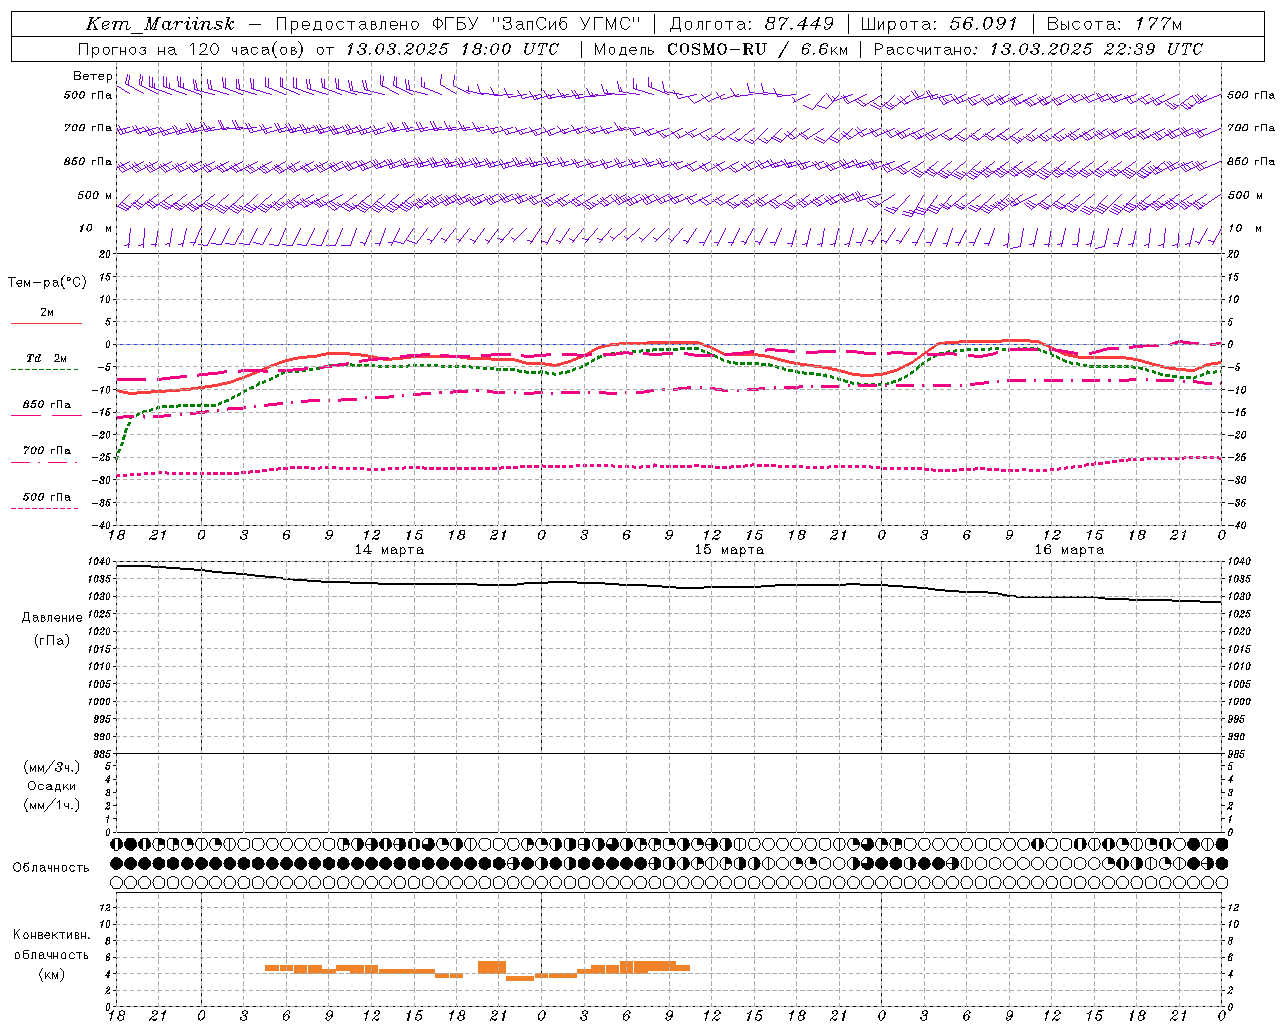This screenshot has height=1024, width=1280.
Task: Click the solid line sample under 2м legend
Action: [x=46, y=323]
